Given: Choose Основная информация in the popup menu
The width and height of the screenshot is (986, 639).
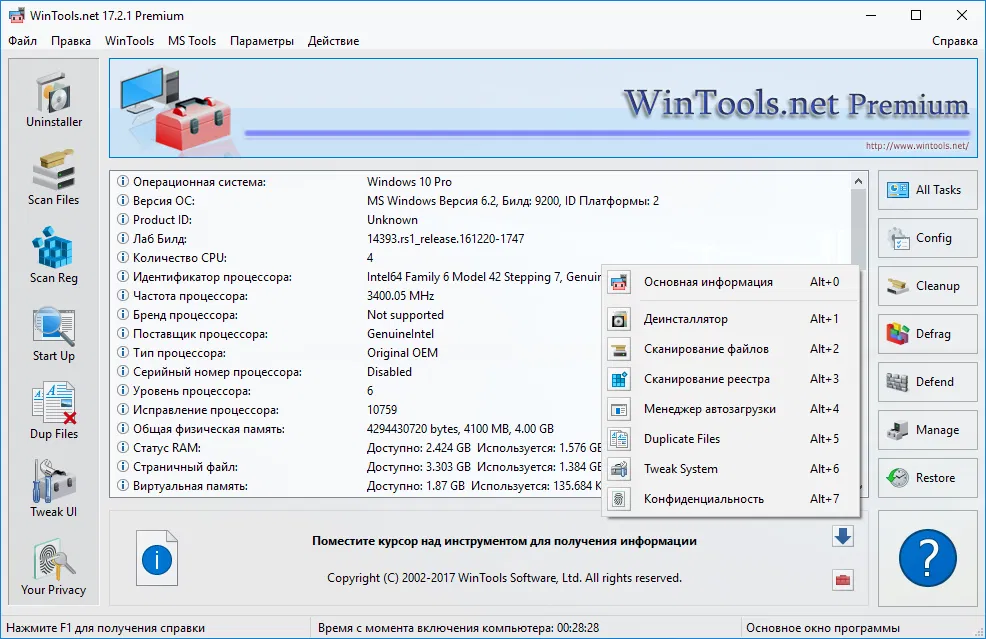Looking at the screenshot, I should [730, 282].
